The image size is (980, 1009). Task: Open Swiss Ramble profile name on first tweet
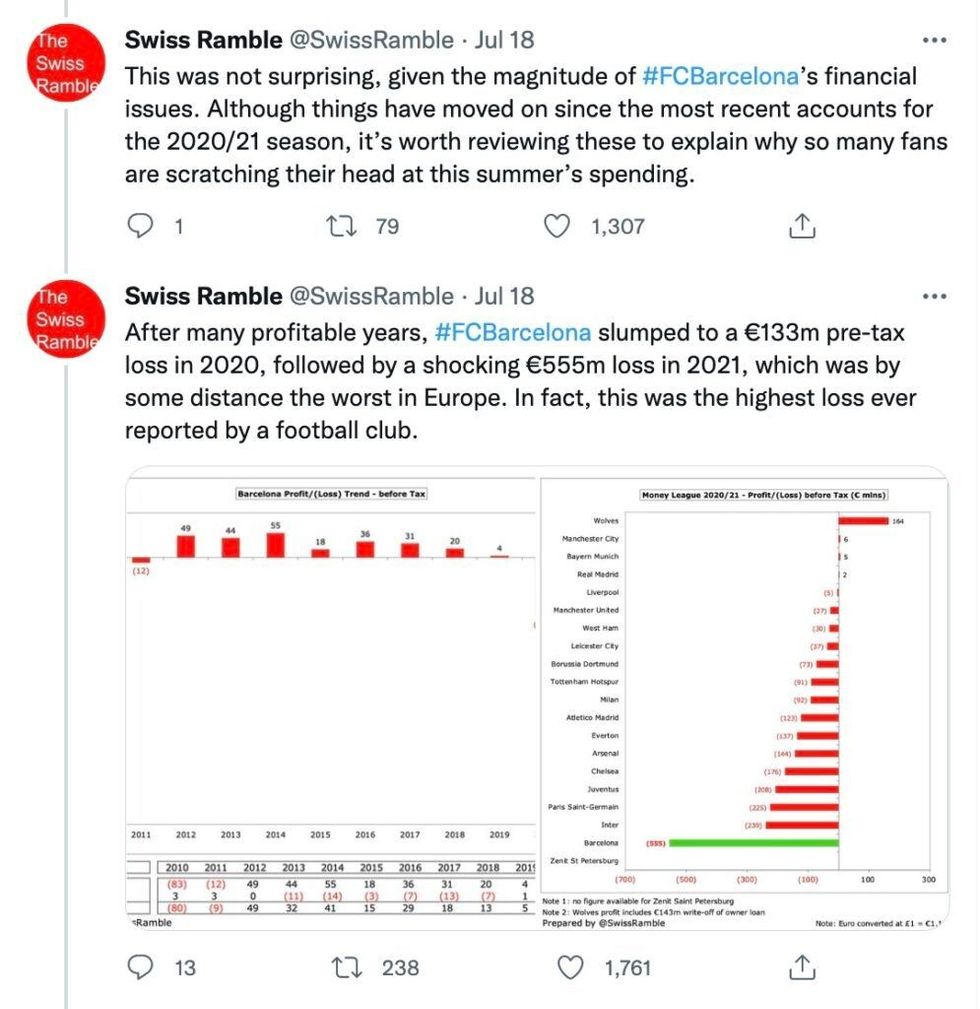click(x=203, y=41)
